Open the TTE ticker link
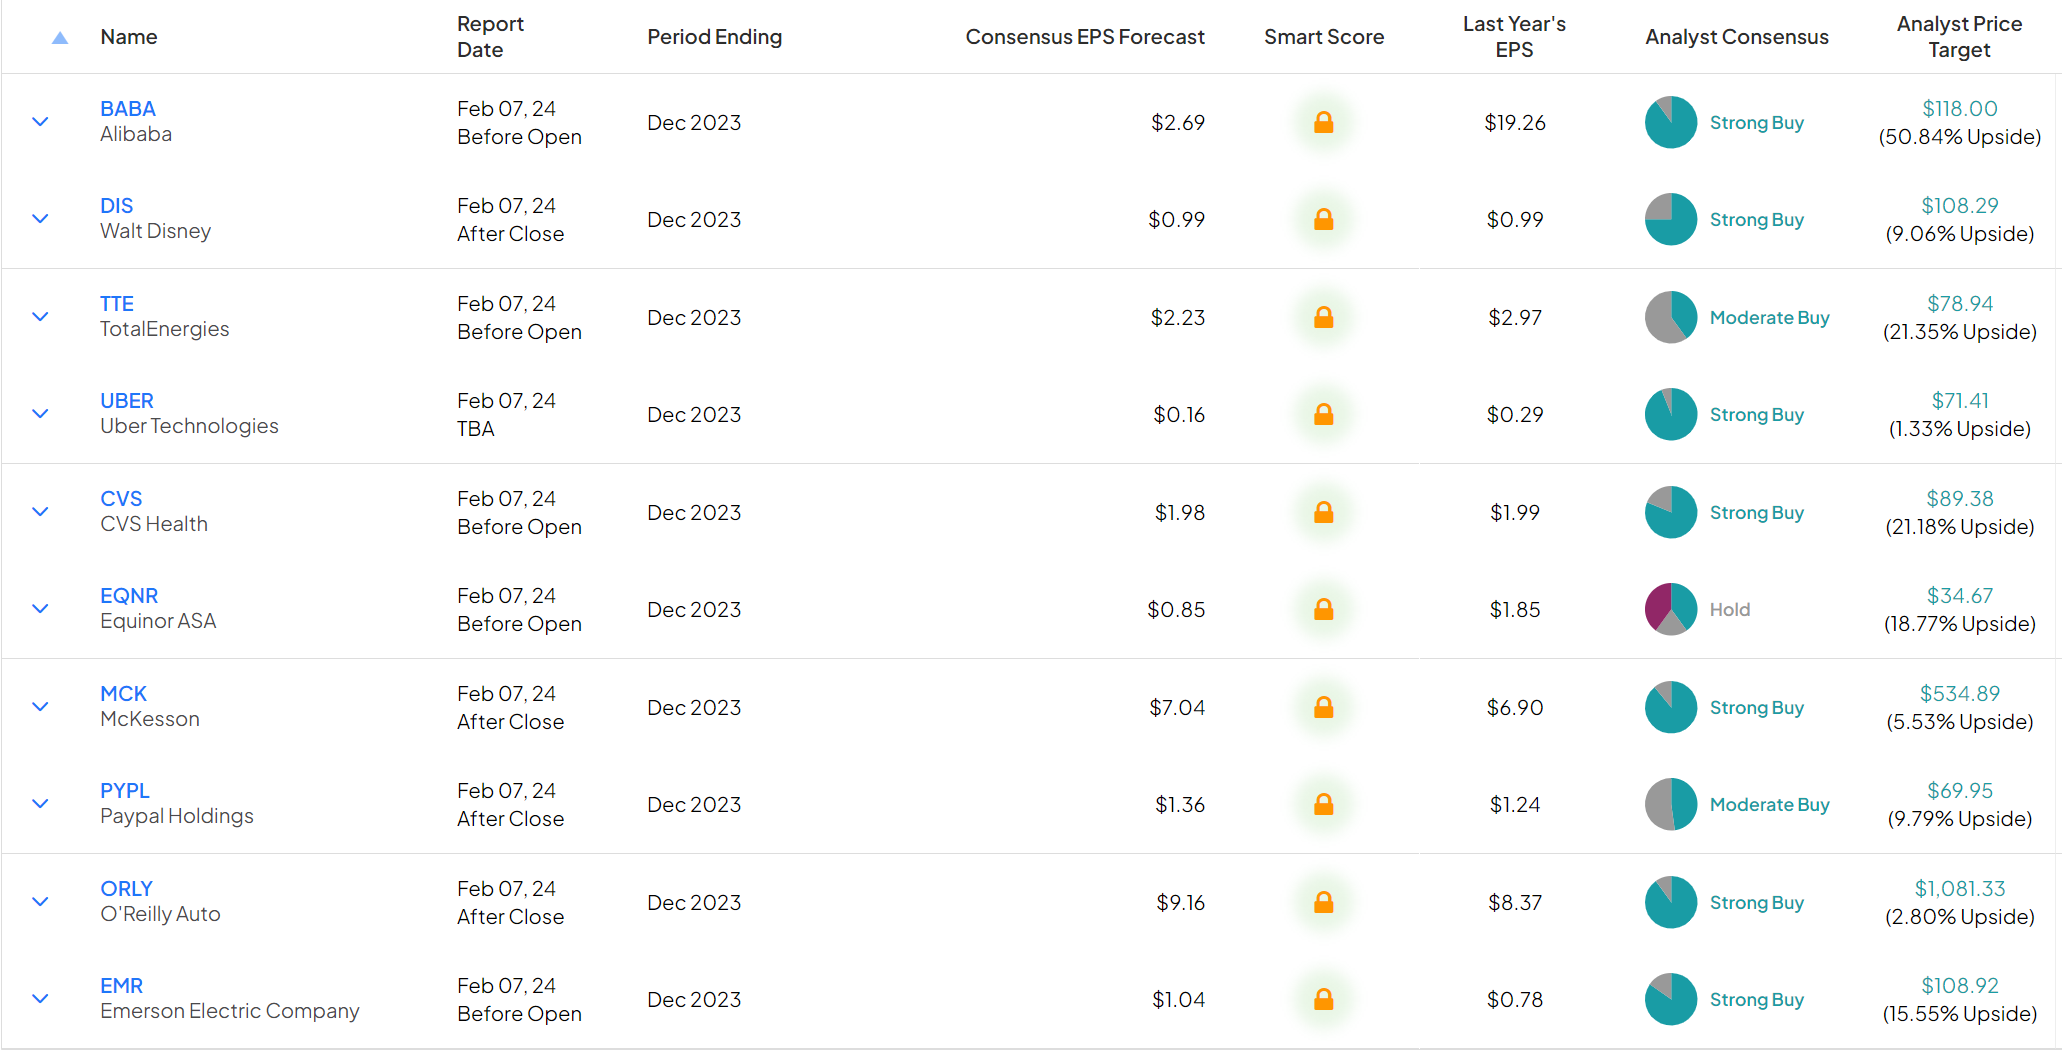2062x1054 pixels. point(117,303)
